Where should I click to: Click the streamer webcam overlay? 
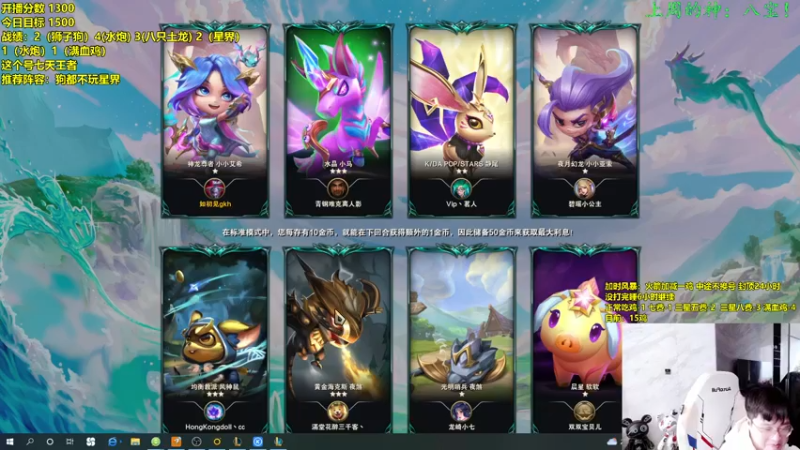click(x=711, y=386)
